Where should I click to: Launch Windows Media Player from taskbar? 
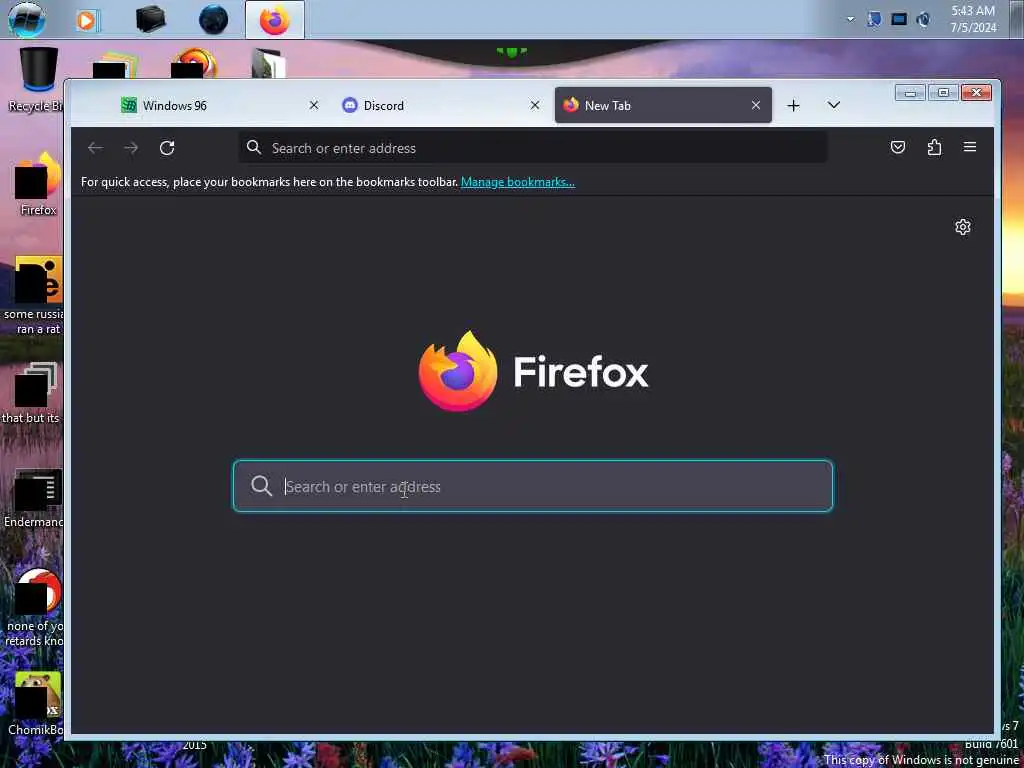pyautogui.click(x=87, y=20)
